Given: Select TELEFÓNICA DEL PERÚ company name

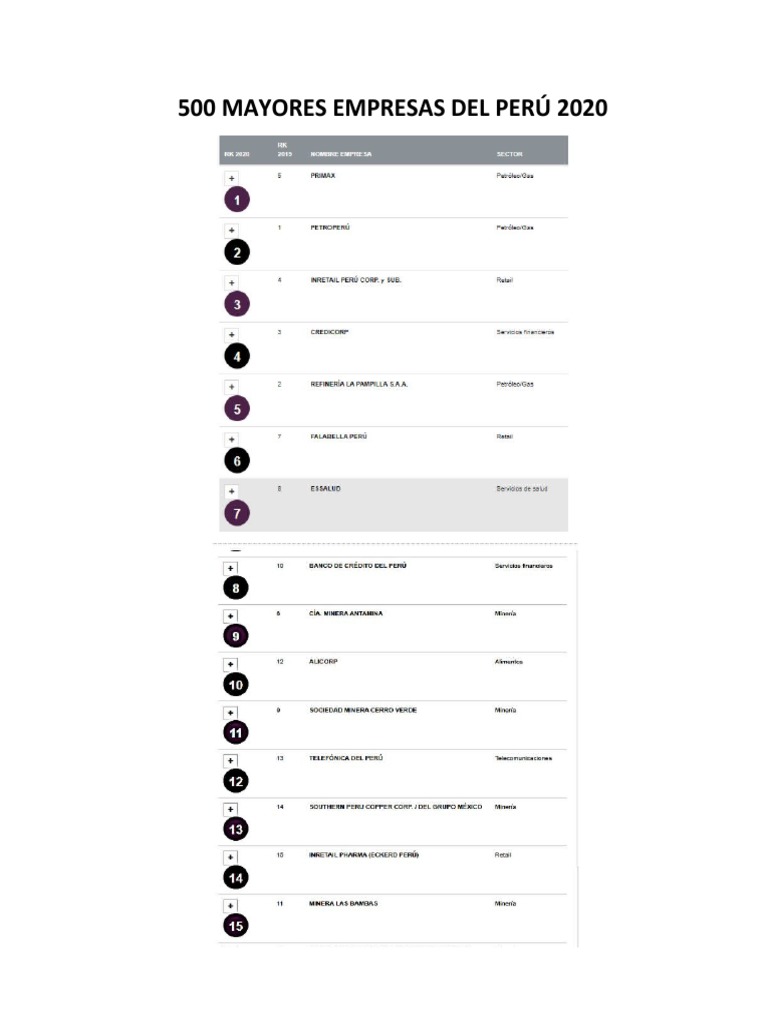Looking at the screenshot, I should coord(346,758).
